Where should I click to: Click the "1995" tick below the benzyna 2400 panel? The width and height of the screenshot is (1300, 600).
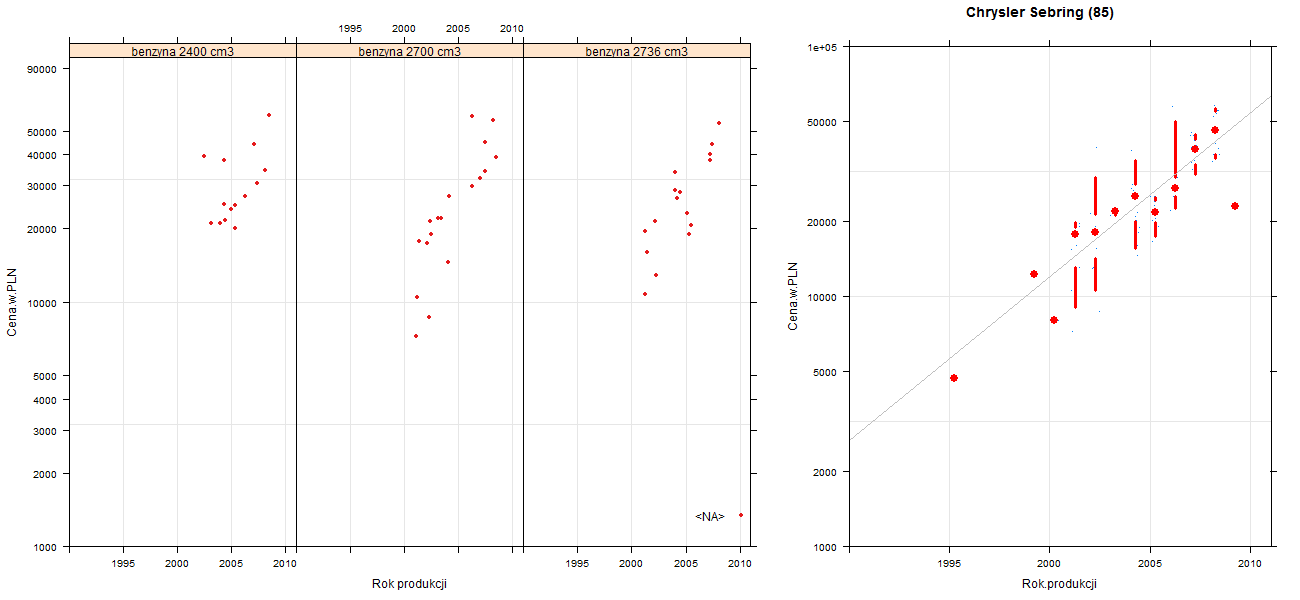pos(123,565)
